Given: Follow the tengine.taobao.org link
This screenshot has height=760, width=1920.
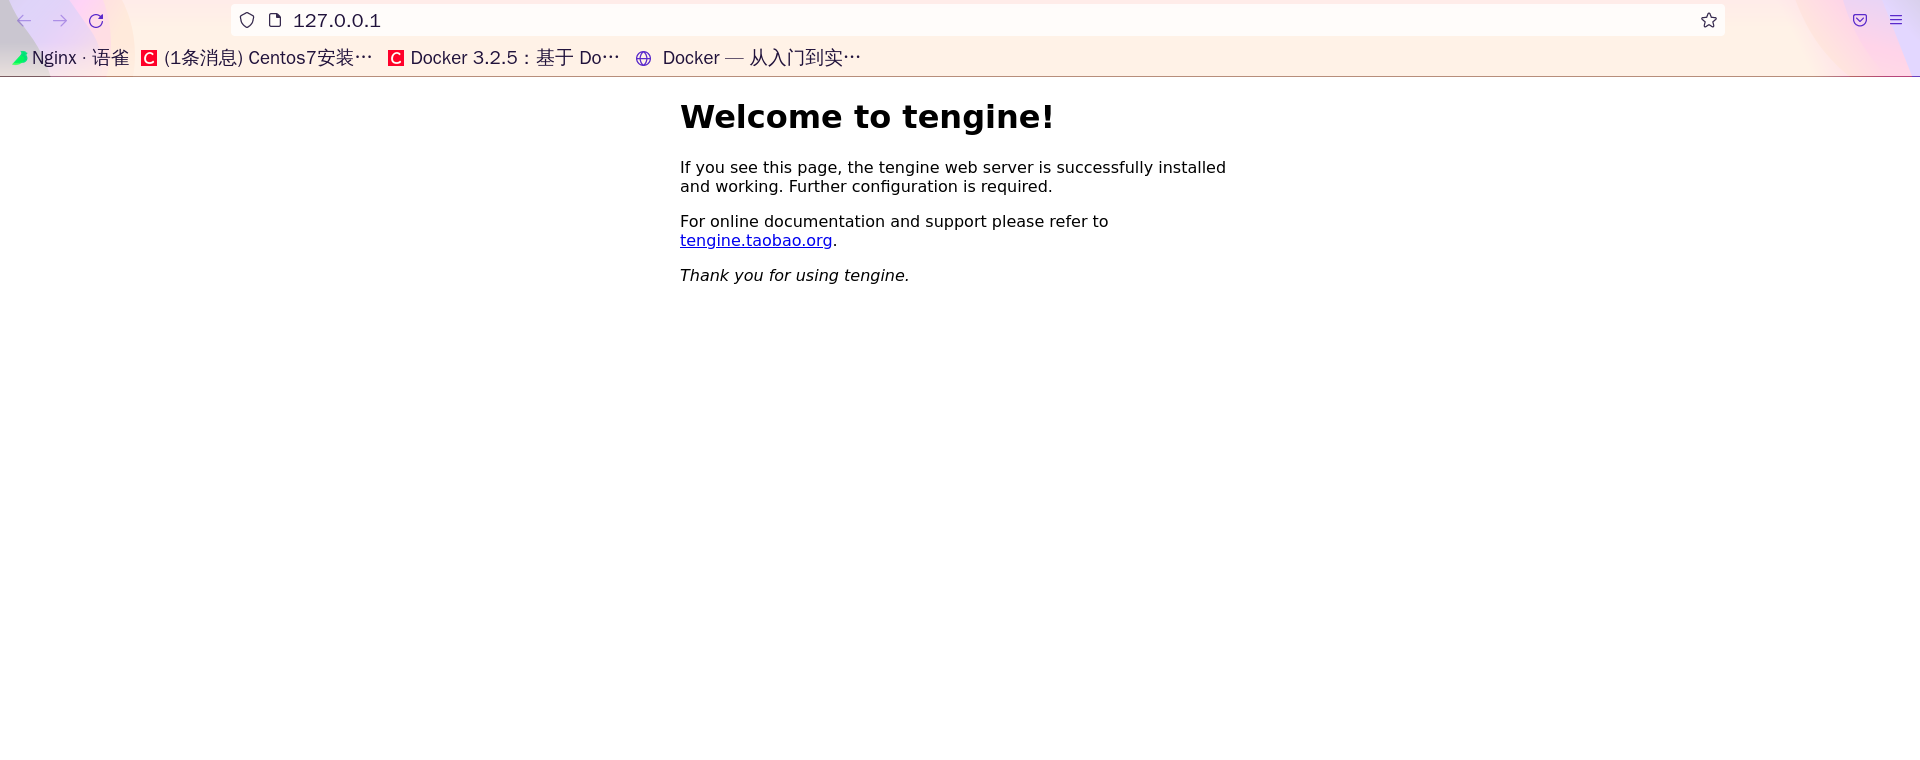Looking at the screenshot, I should 756,240.
